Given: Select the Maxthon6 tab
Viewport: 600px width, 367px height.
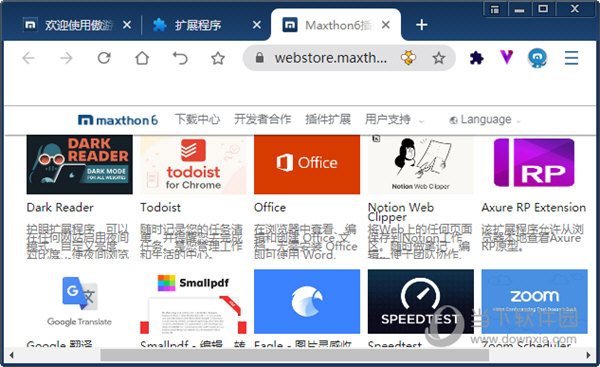Looking at the screenshot, I should point(336,25).
